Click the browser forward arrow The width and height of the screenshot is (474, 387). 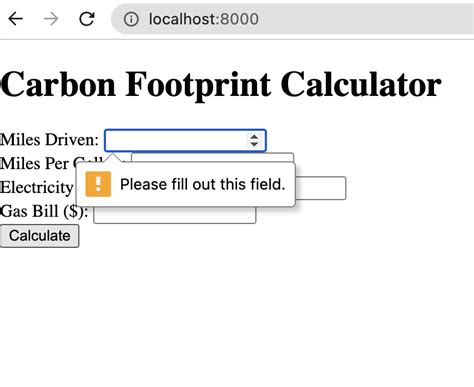[x=51, y=19]
